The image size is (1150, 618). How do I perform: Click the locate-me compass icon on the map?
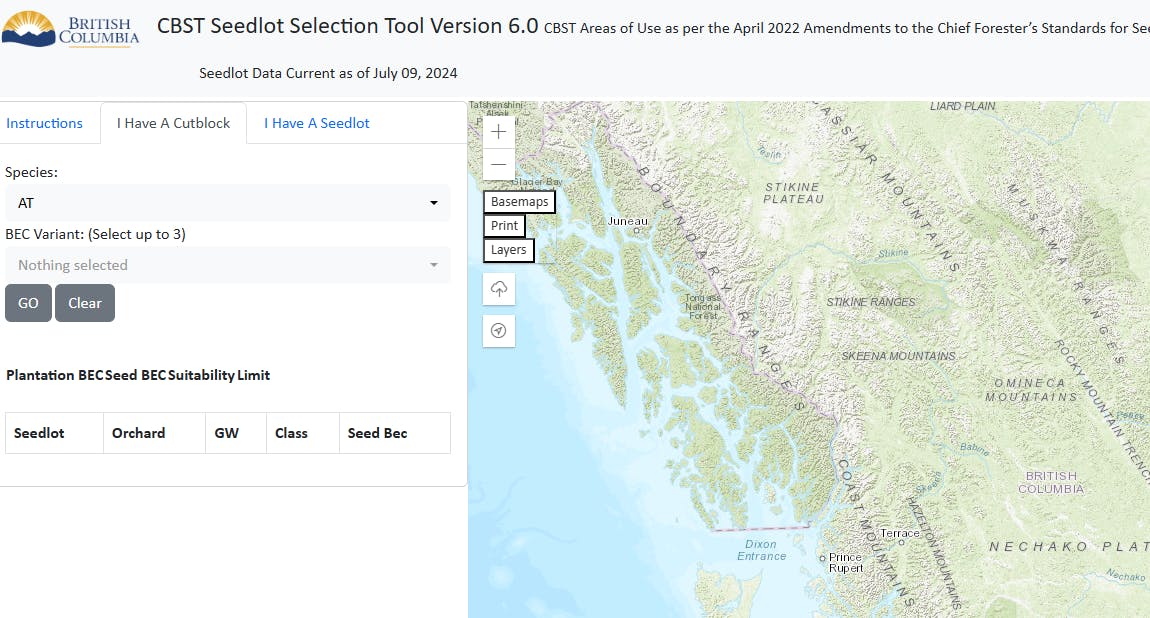[x=498, y=330]
